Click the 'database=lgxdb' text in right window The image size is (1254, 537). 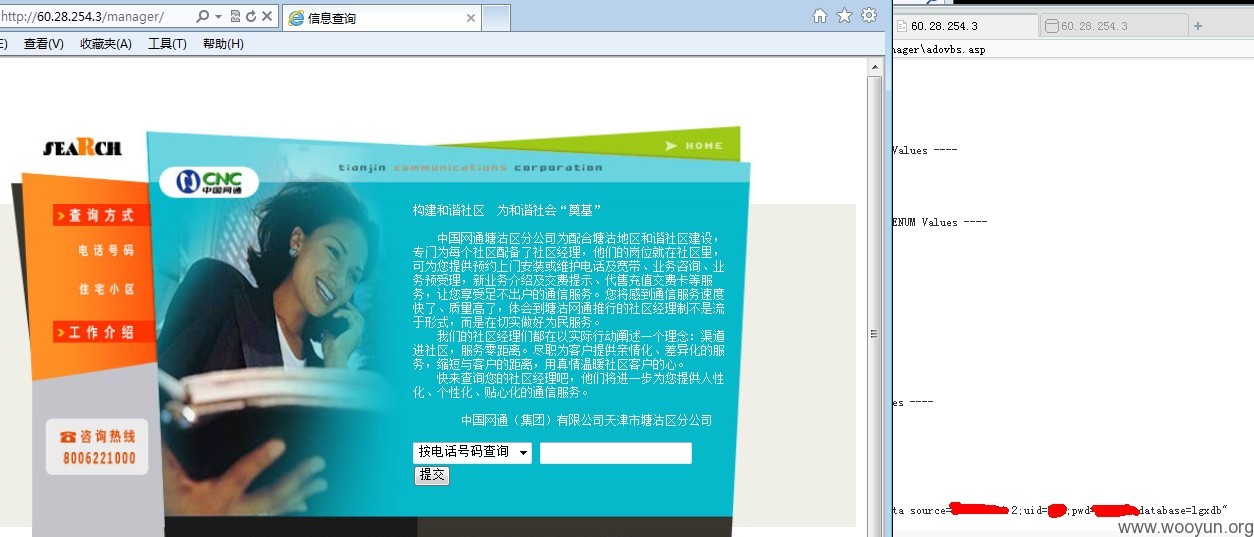(1181, 510)
